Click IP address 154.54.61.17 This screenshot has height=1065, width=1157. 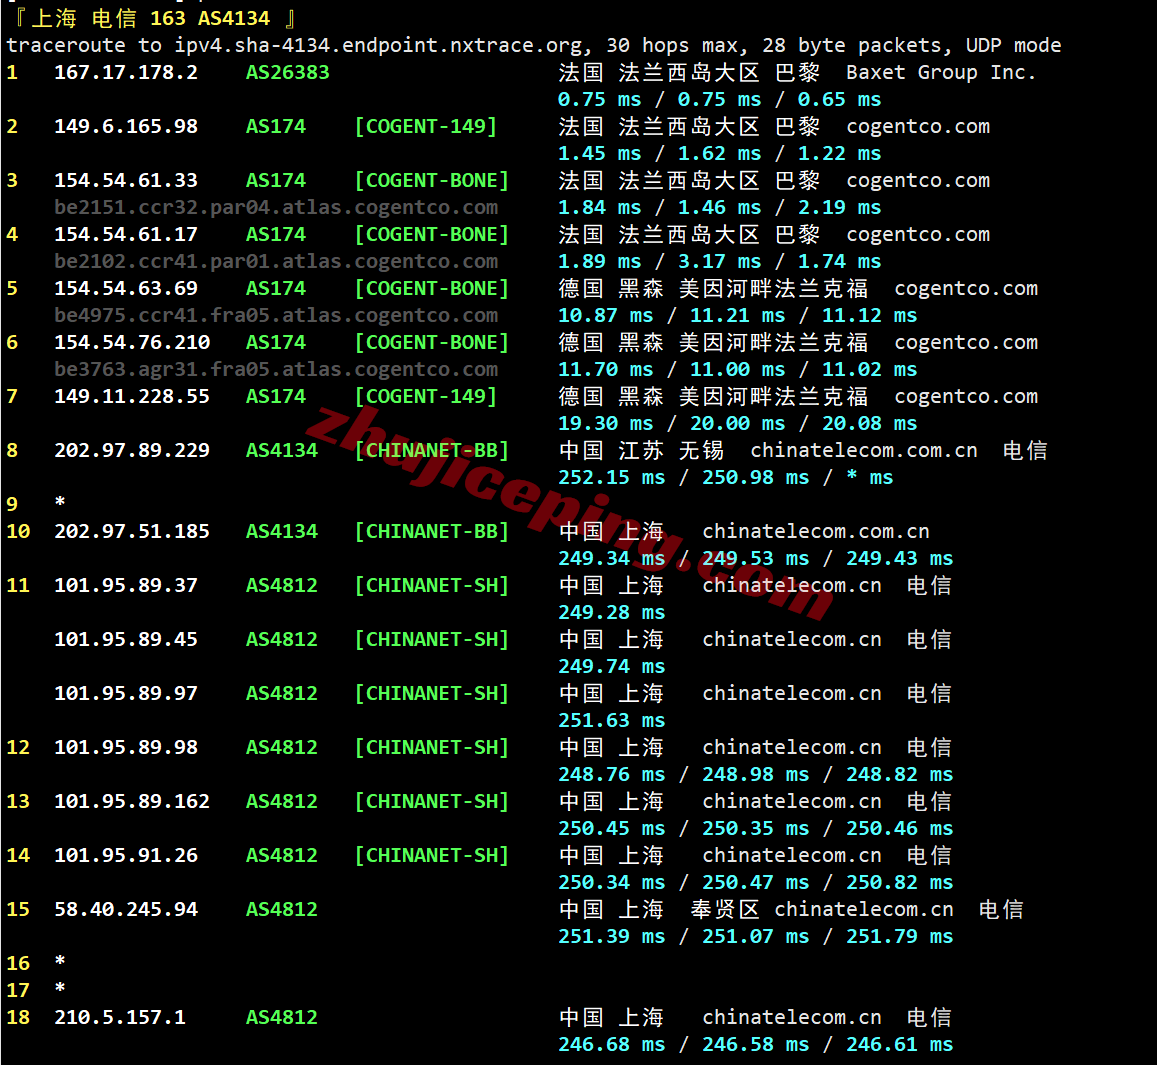point(126,234)
